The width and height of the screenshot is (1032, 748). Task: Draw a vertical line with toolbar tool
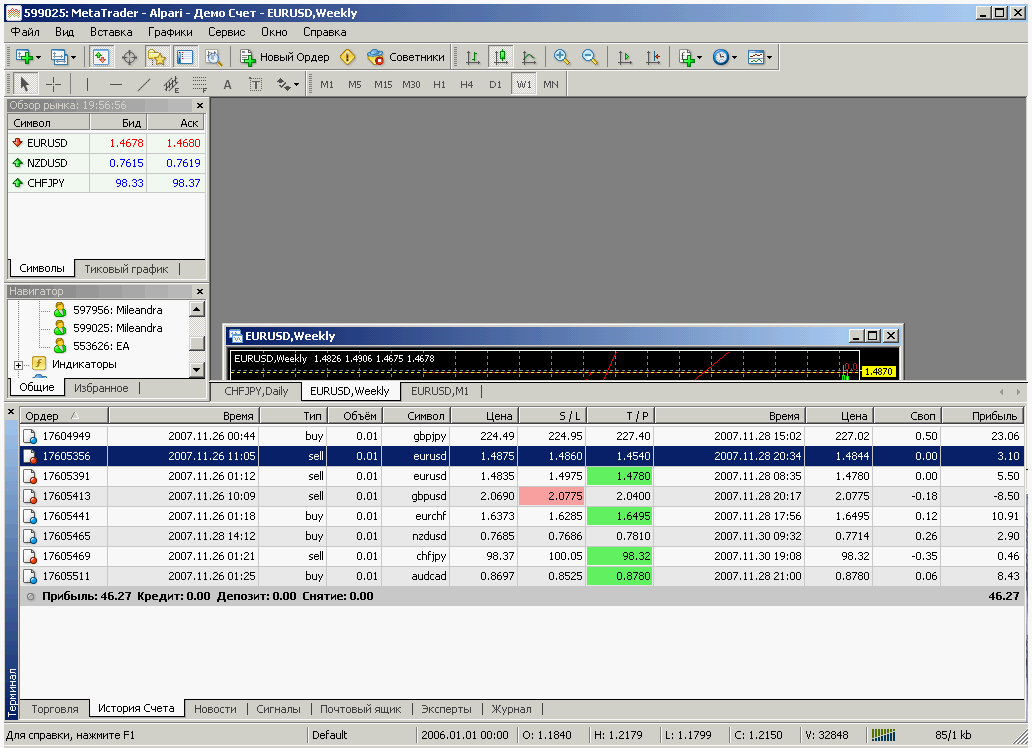pyautogui.click(x=87, y=85)
